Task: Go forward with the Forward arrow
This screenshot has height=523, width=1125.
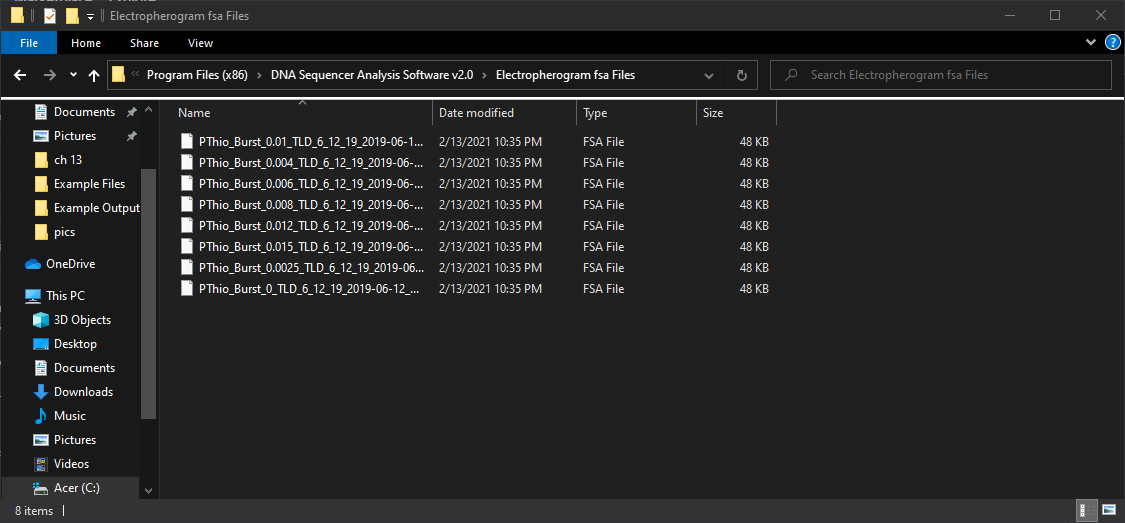Action: coord(49,75)
